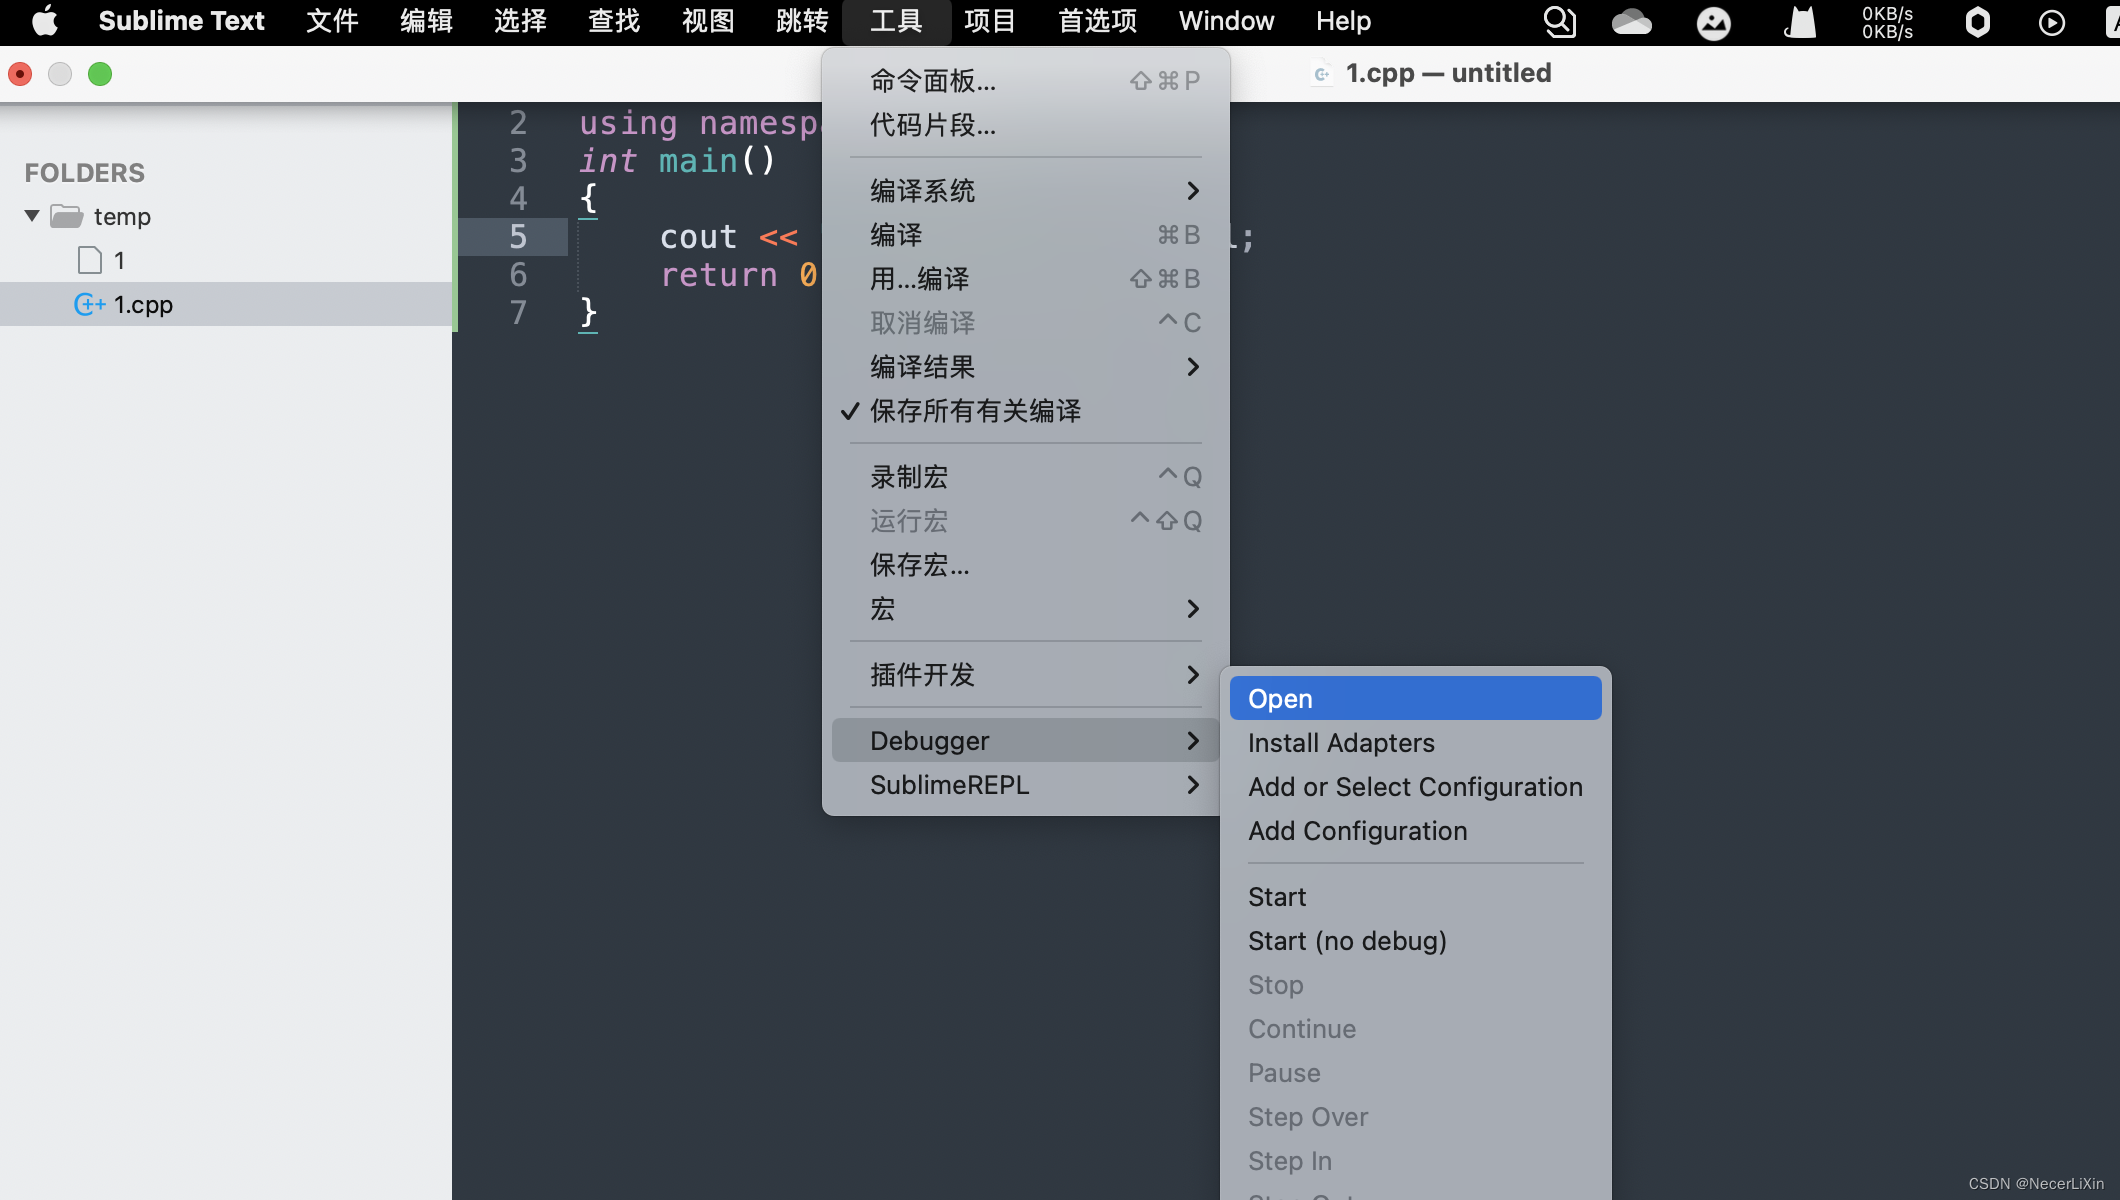Viewport: 2120px width, 1200px height.
Task: Choose Add or Select Configuration
Action: (x=1415, y=787)
